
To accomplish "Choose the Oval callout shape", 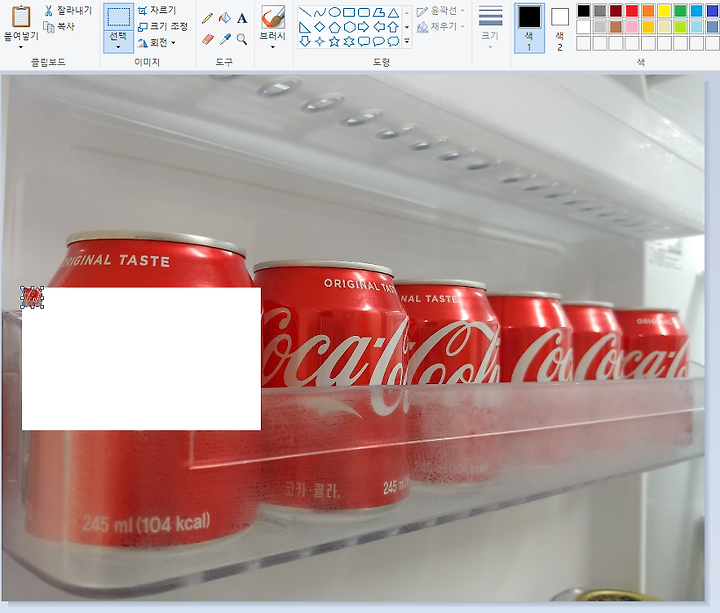I will point(378,42).
